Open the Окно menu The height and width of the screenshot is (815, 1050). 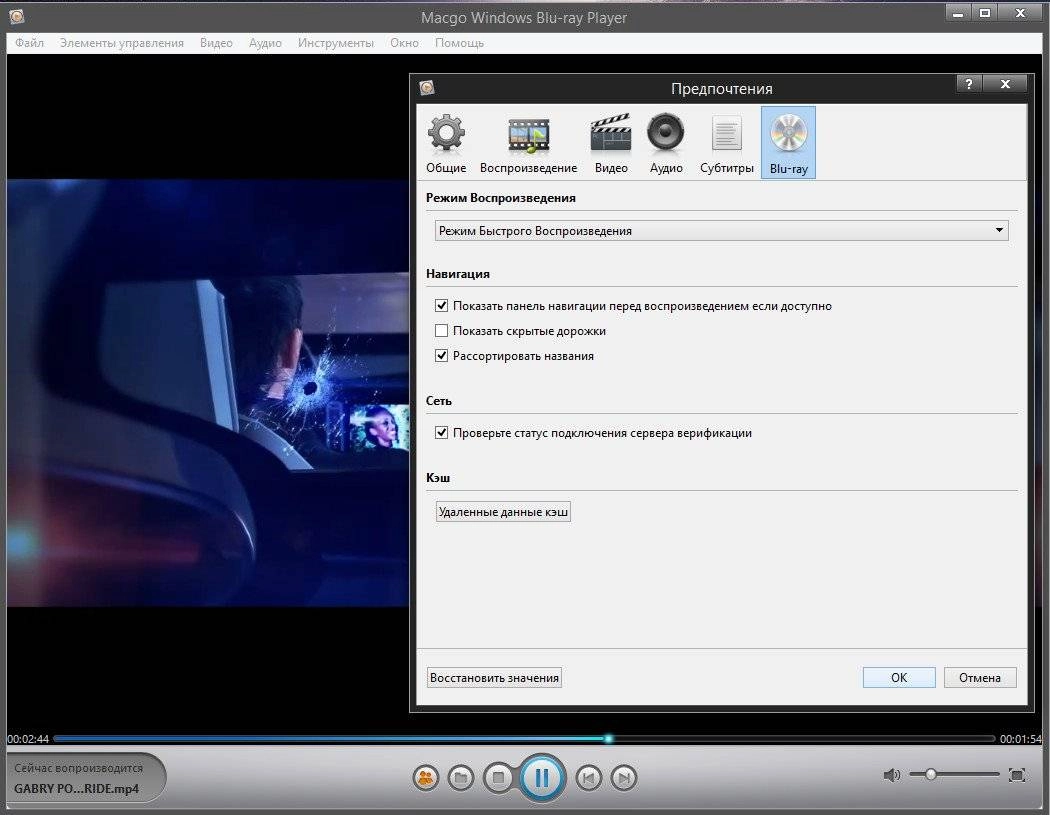404,43
